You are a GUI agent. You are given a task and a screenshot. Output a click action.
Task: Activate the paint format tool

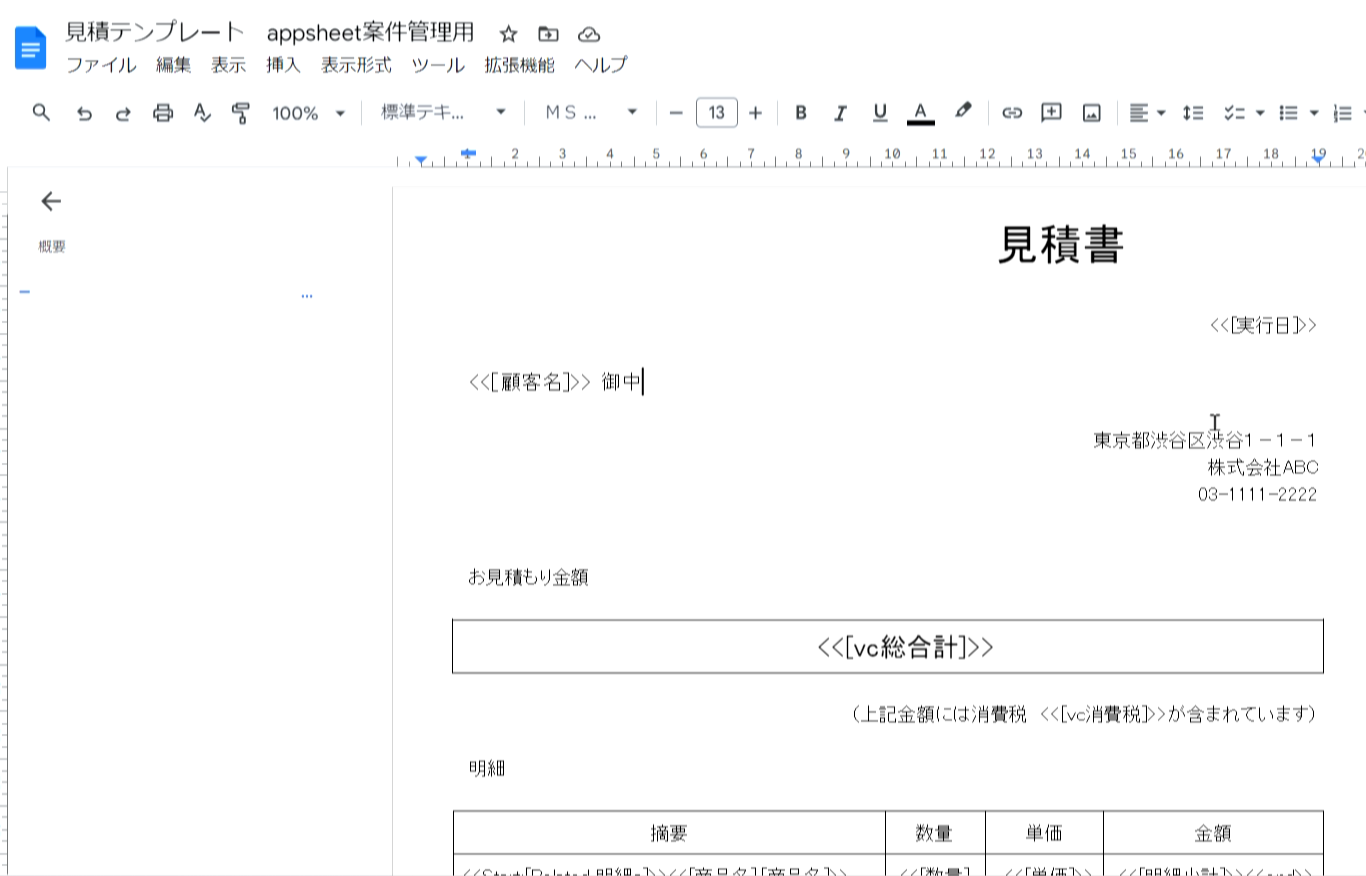point(241,113)
